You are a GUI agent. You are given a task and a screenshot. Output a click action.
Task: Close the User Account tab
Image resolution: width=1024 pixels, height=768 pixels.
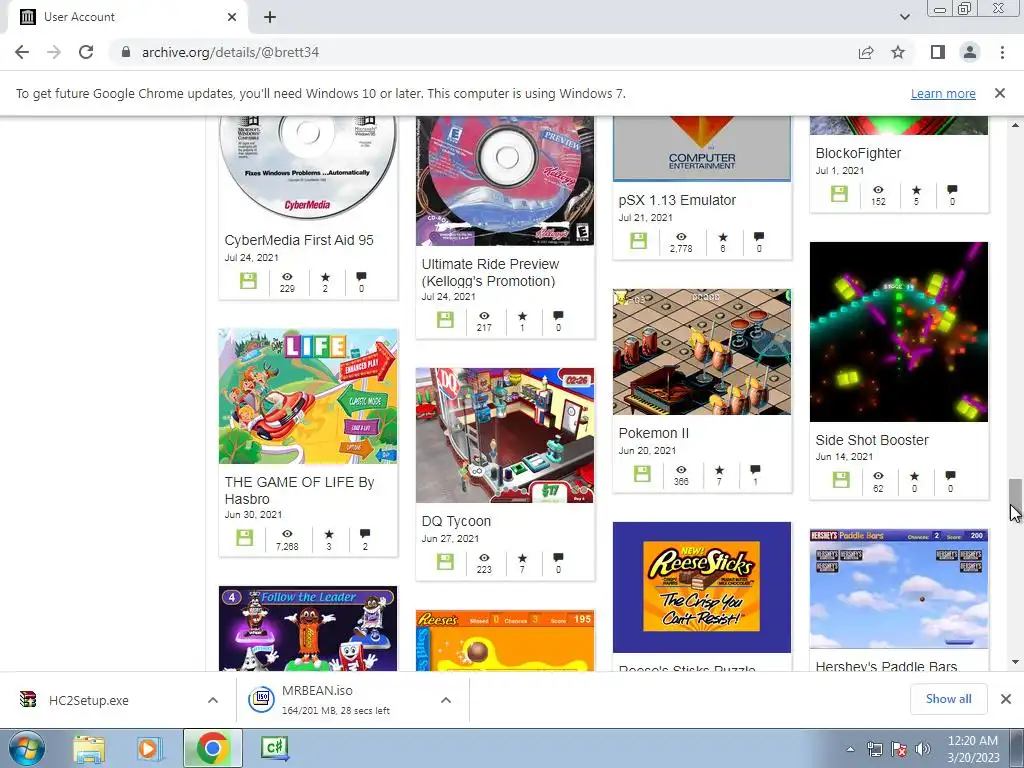tap(232, 17)
